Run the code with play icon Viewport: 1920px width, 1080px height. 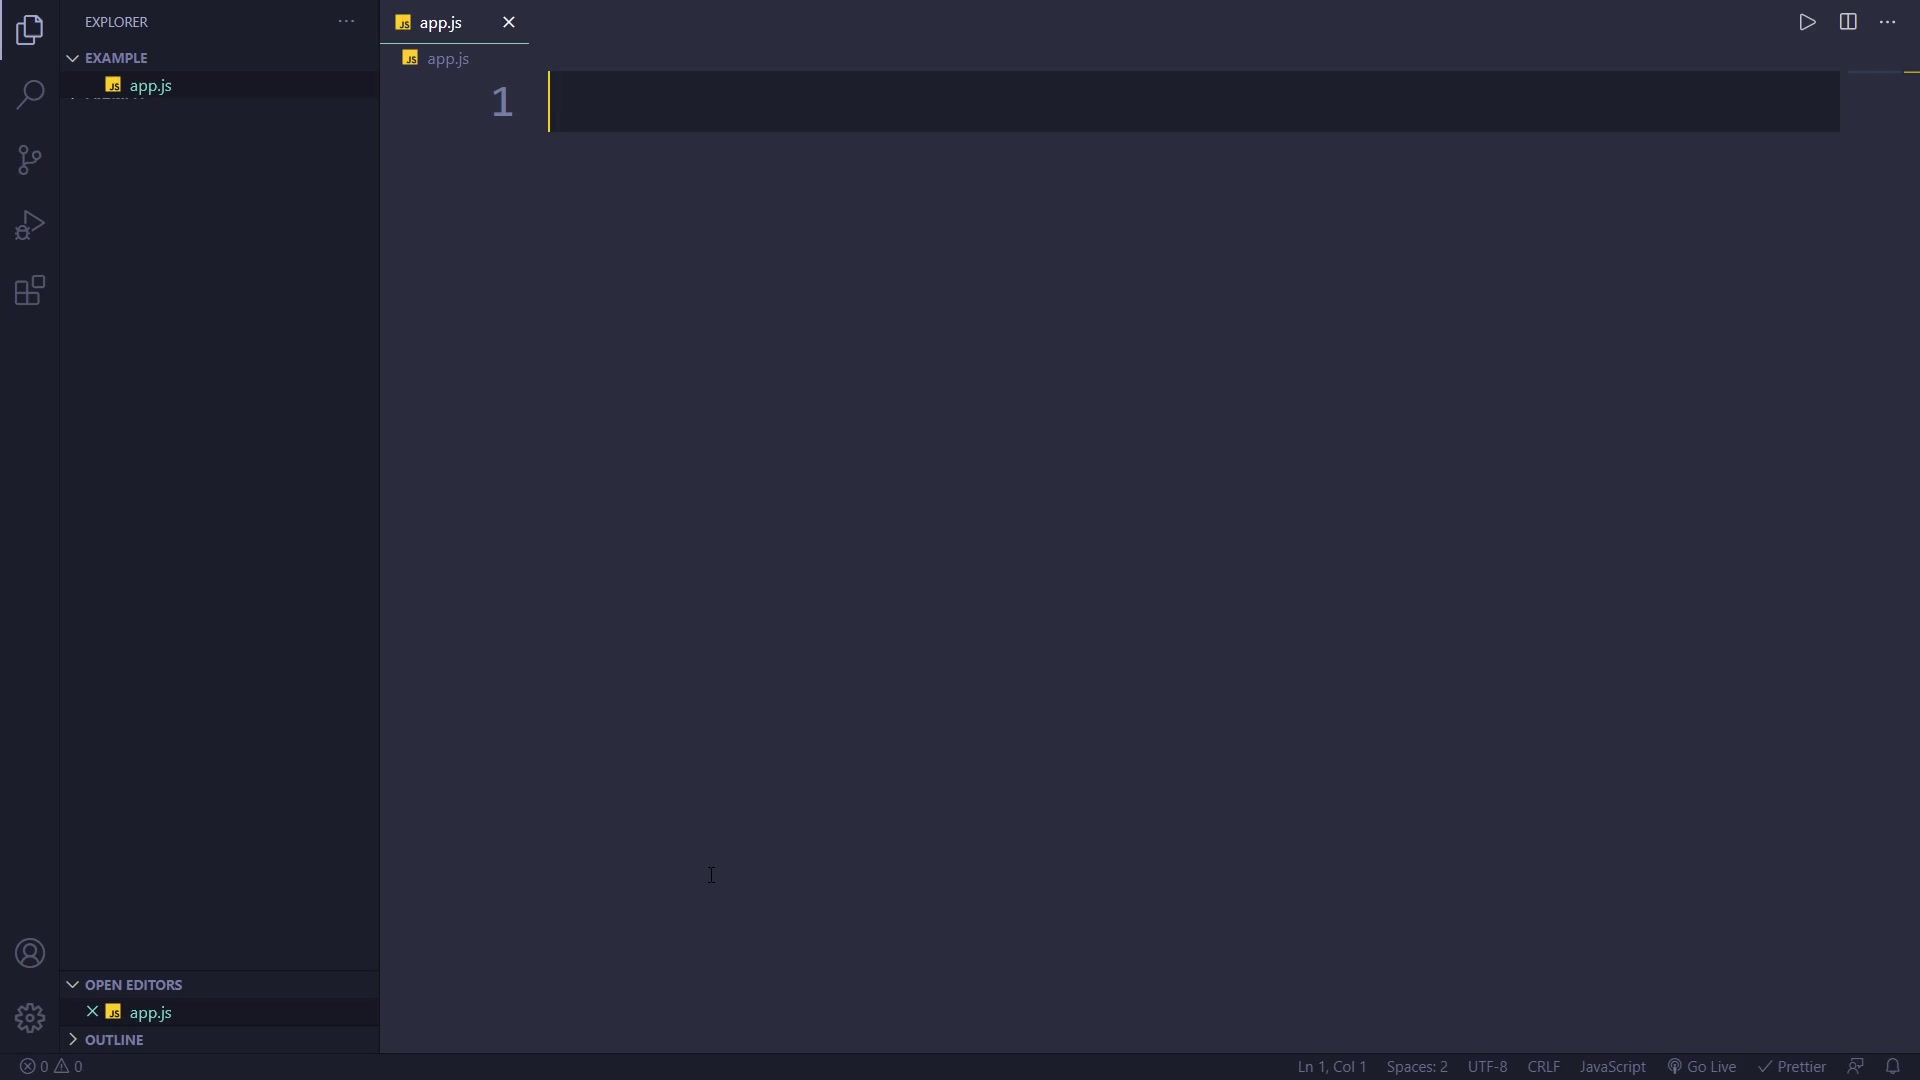[1807, 22]
